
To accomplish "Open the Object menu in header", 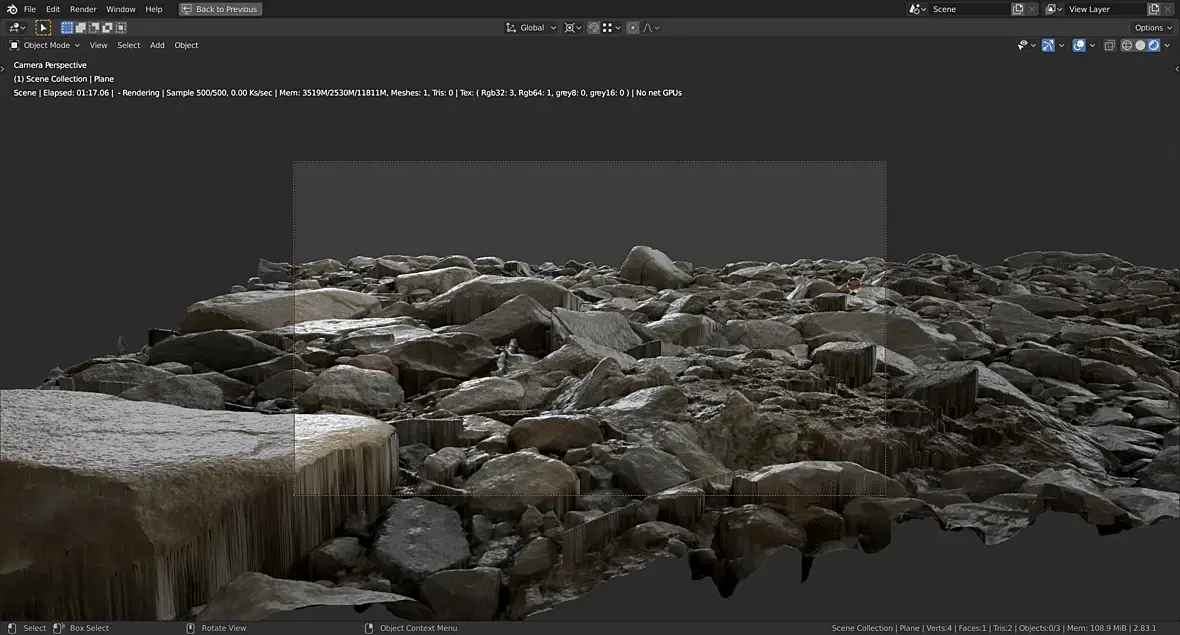I will click(186, 45).
